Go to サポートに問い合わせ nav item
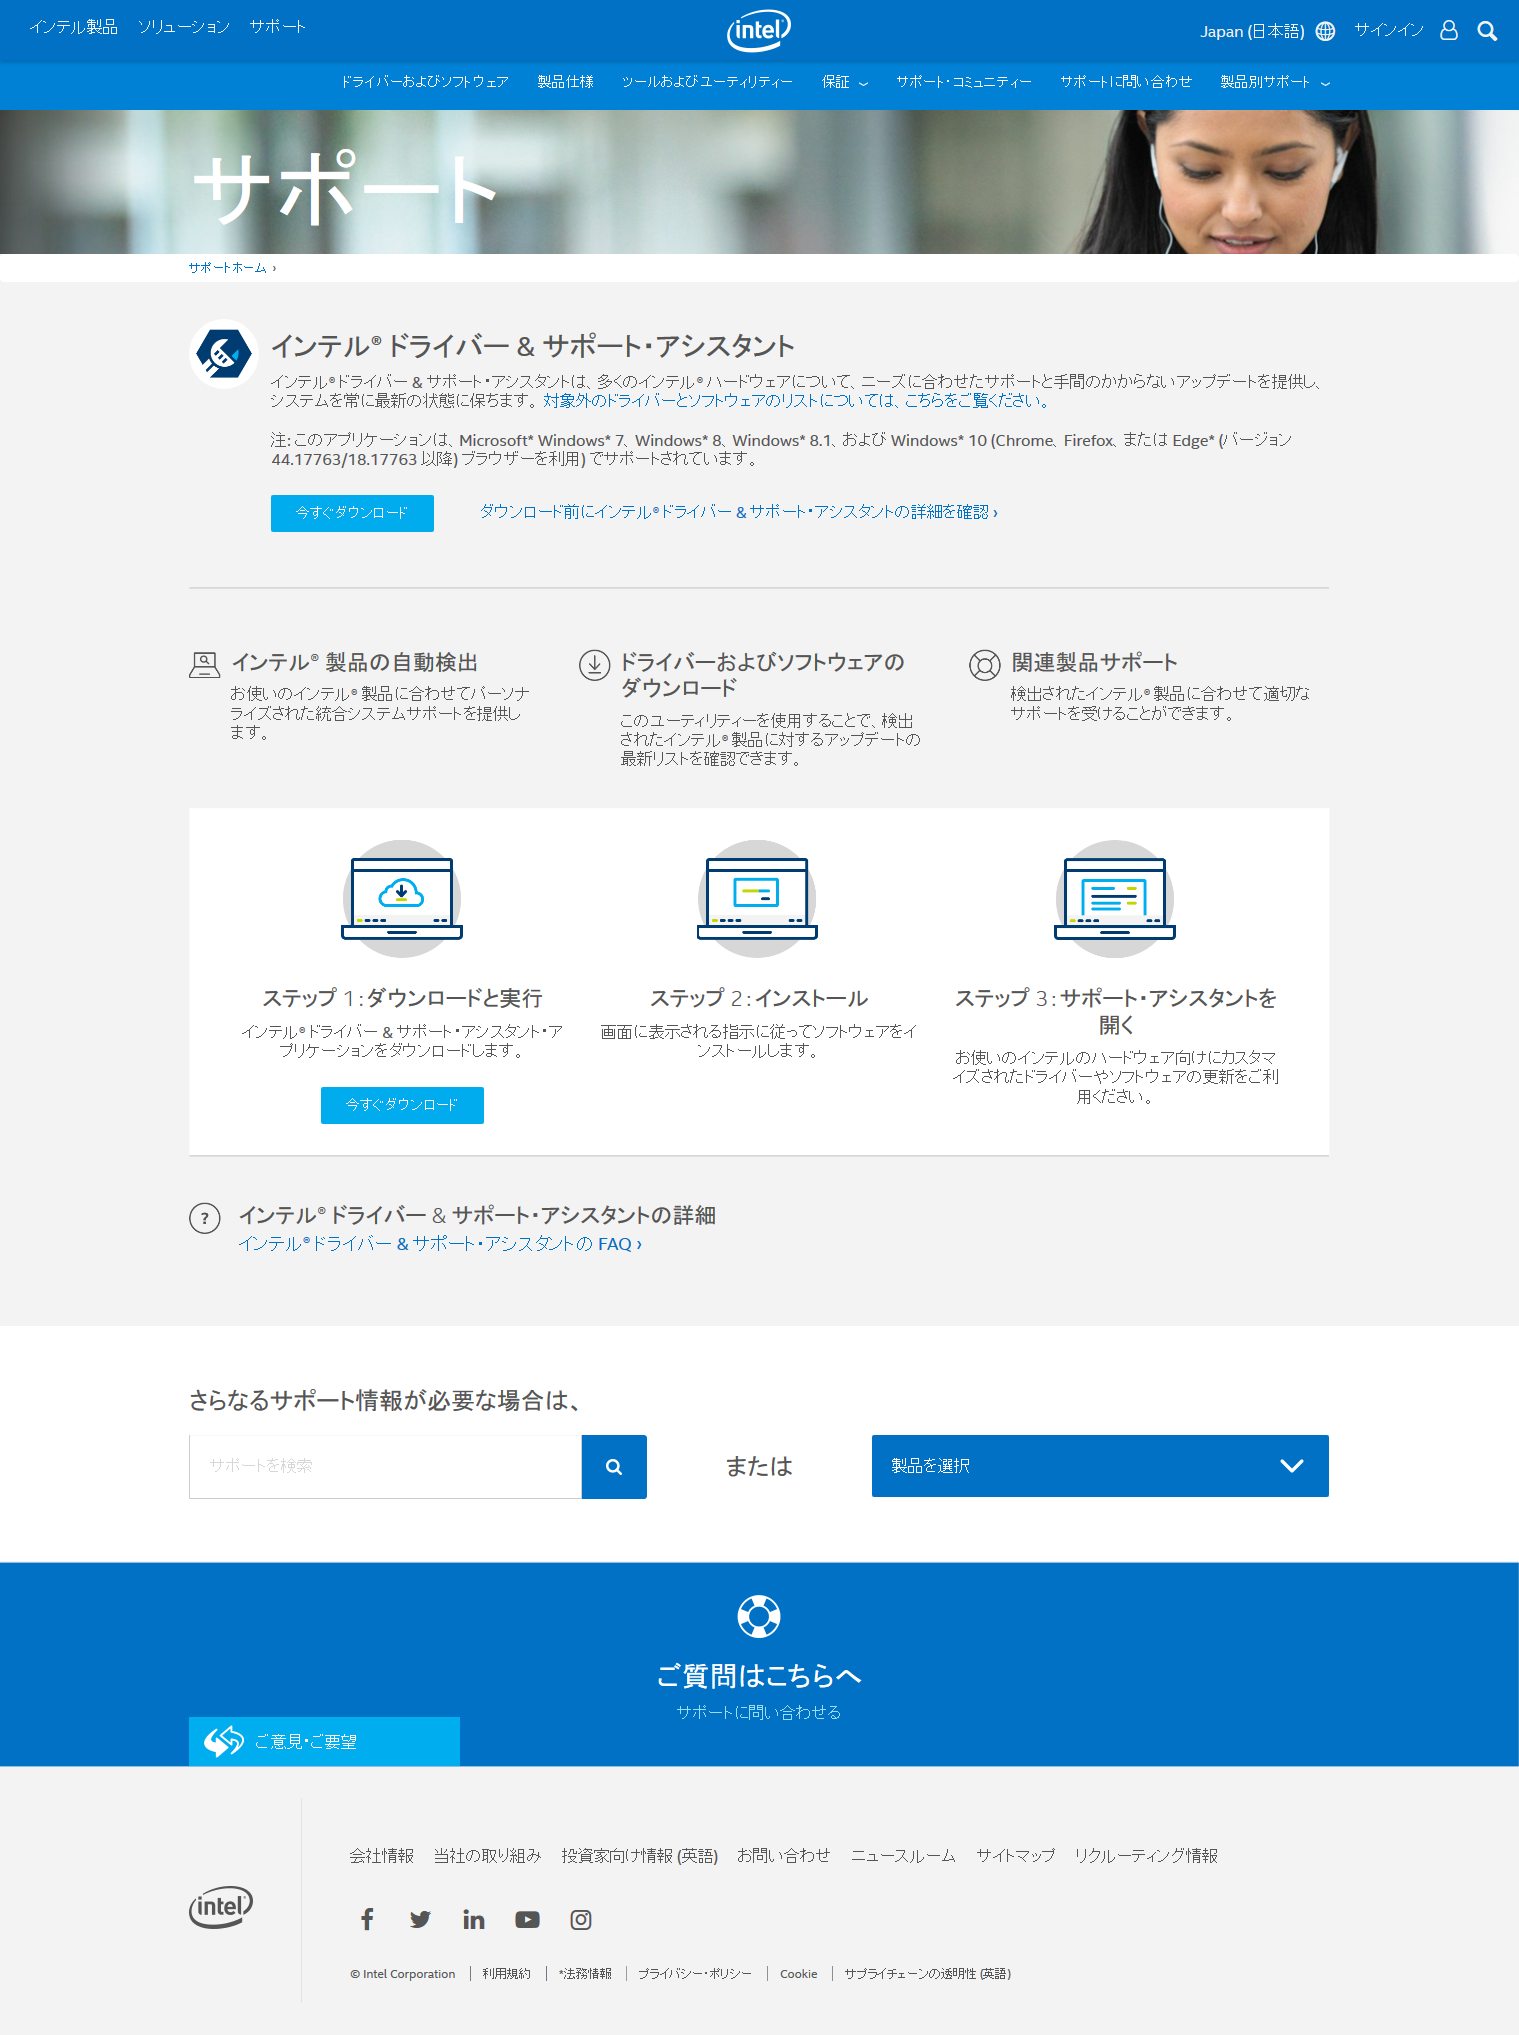1519x2035 pixels. coord(1126,82)
